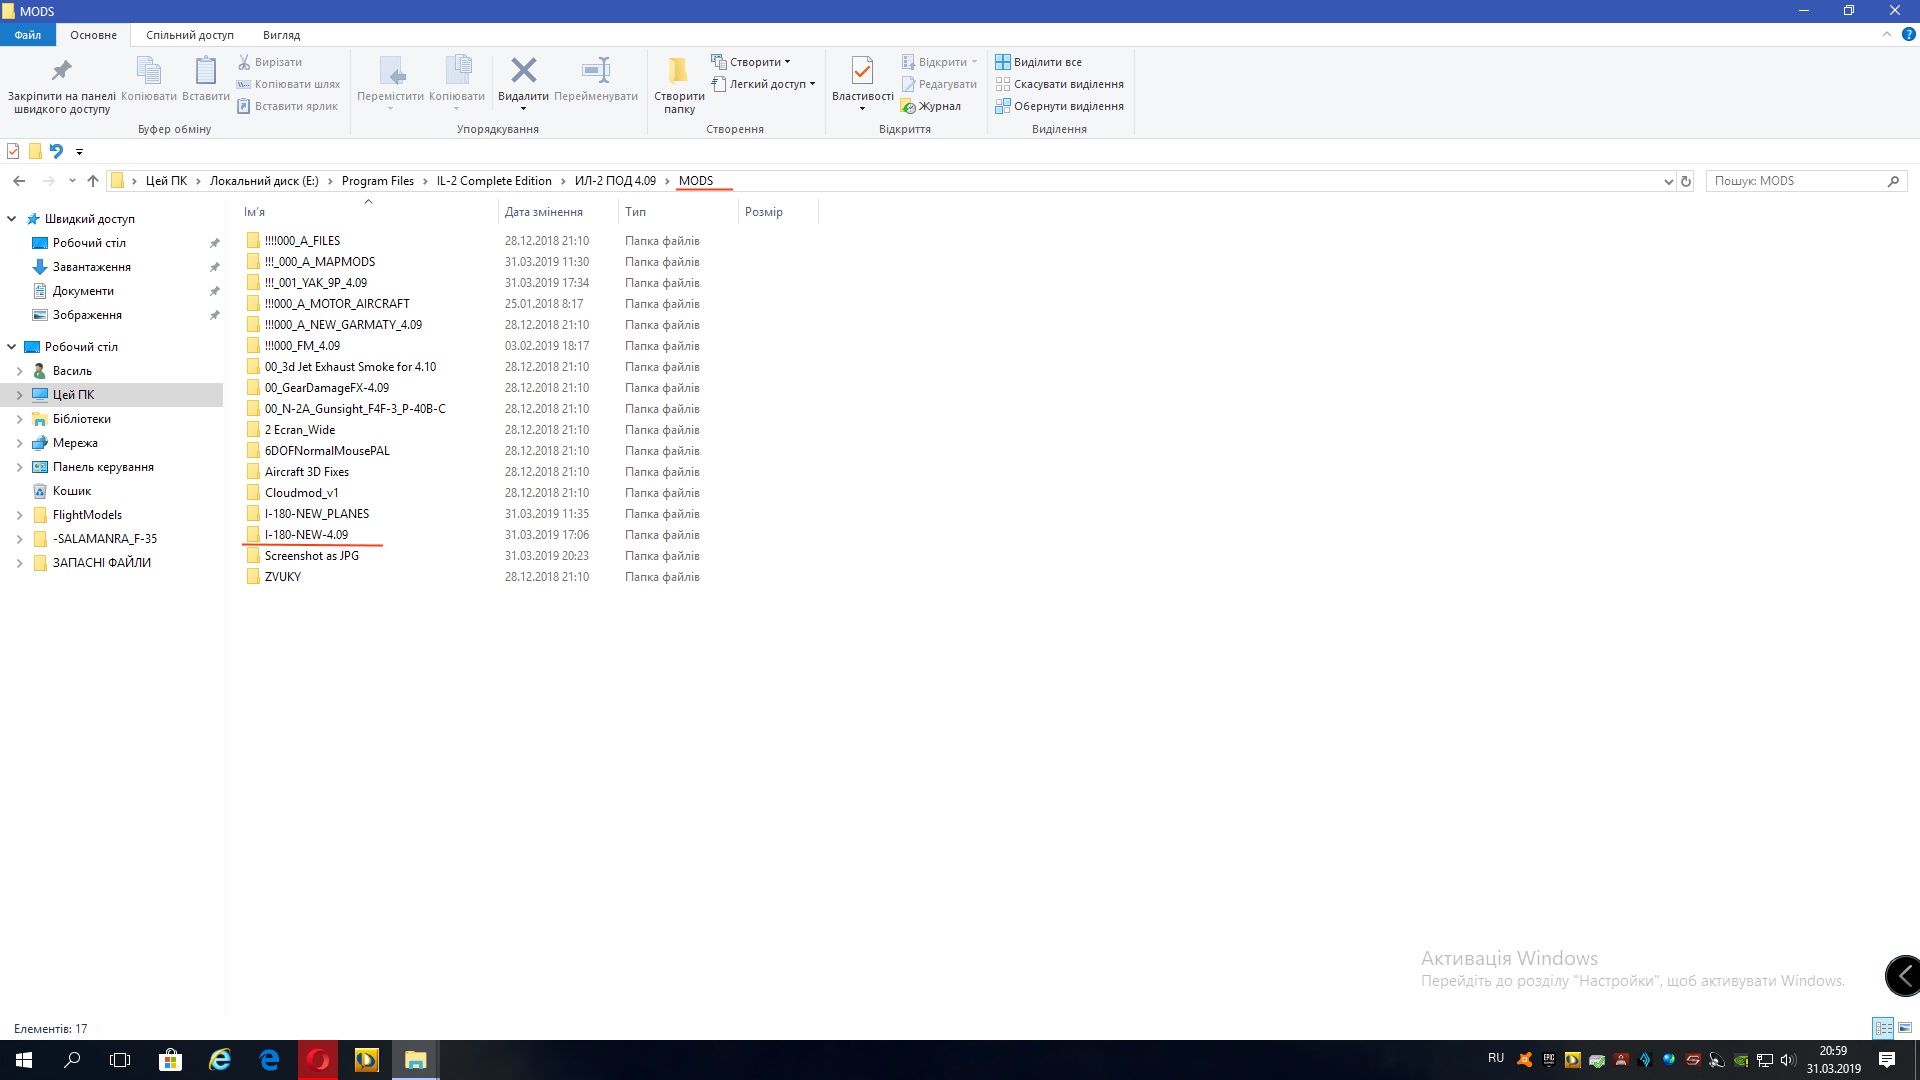Image resolution: width=1920 pixels, height=1080 pixels.
Task: Click the Delete (Видалити) ribbon icon
Action: 523,72
